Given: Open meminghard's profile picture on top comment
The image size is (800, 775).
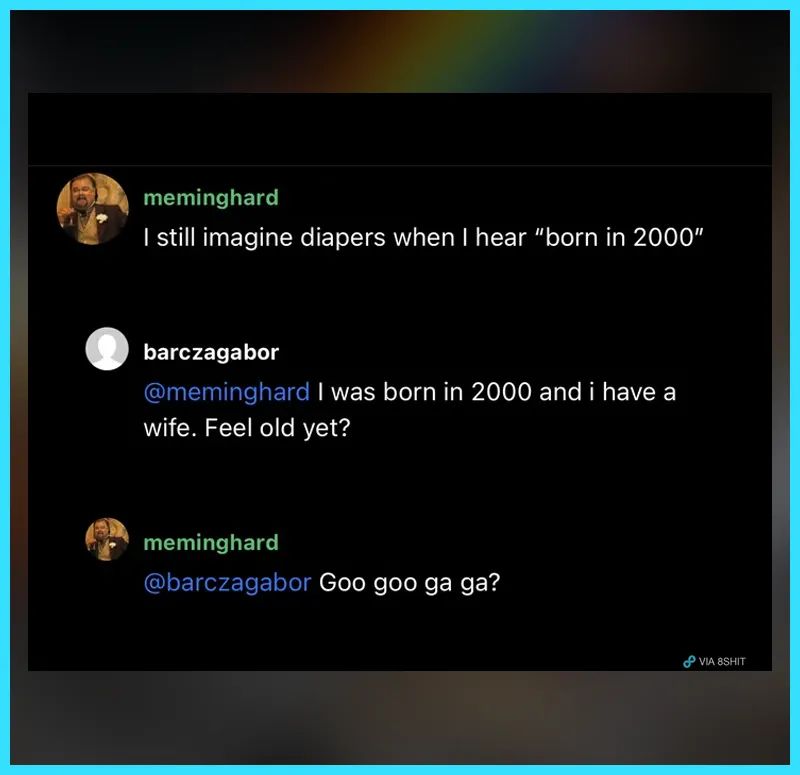Looking at the screenshot, I should pos(92,209).
